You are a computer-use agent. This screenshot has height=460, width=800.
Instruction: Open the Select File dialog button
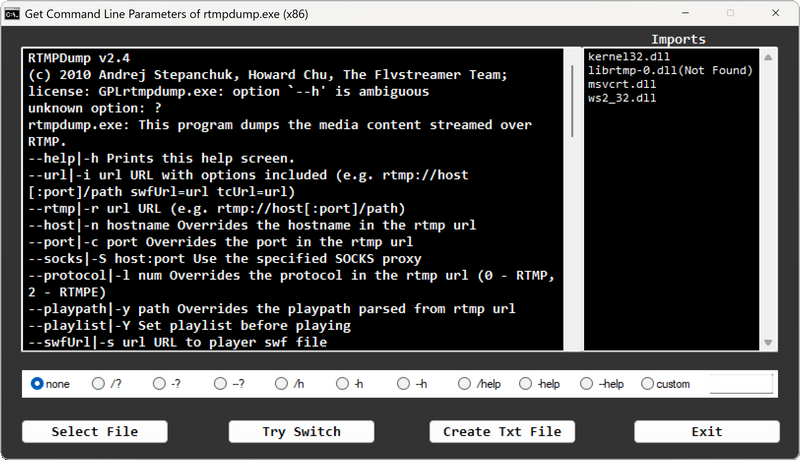pyautogui.click(x=95, y=431)
